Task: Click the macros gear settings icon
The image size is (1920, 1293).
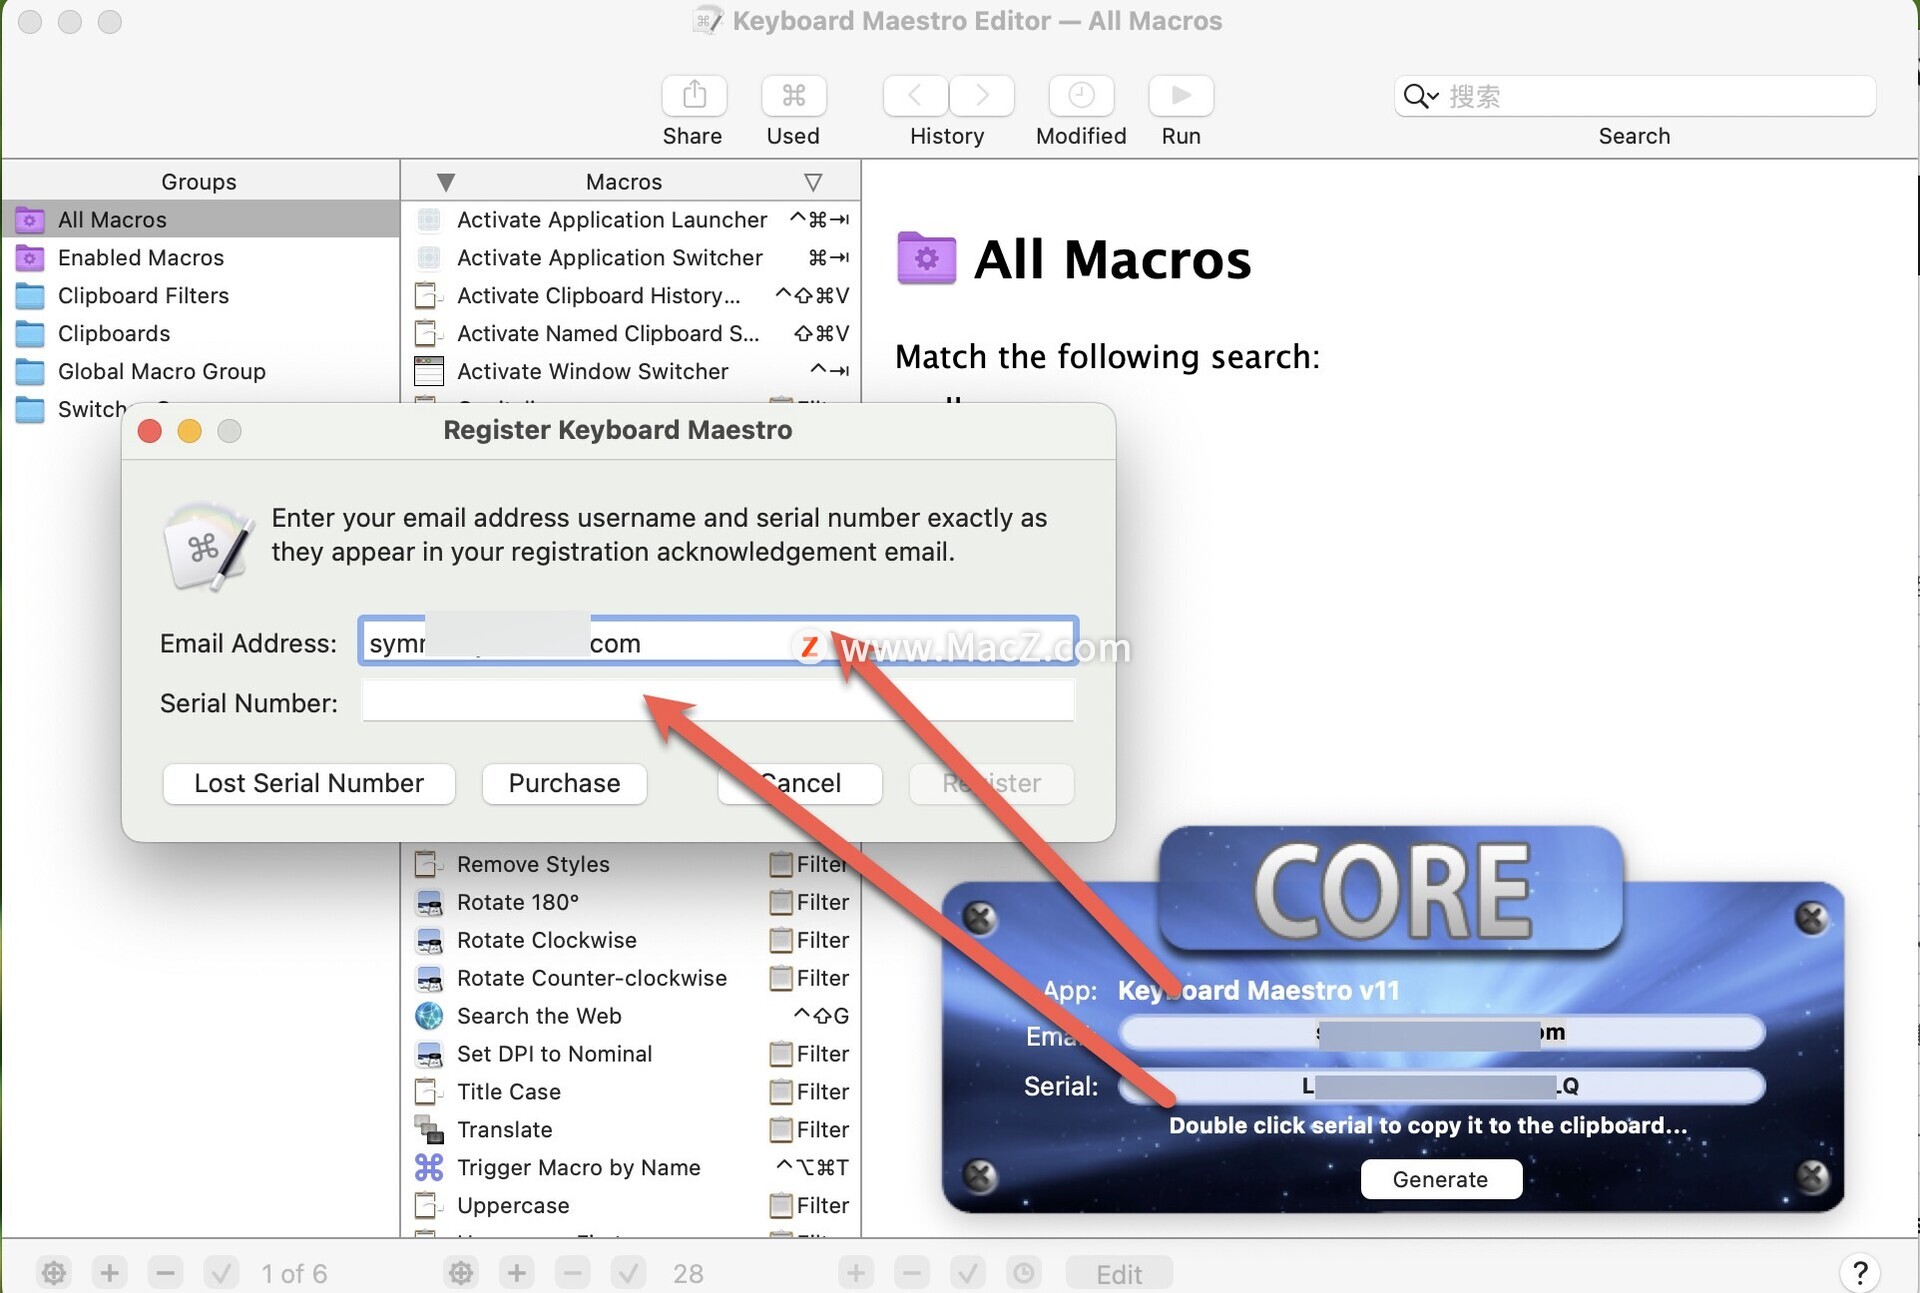Action: point(461,1273)
